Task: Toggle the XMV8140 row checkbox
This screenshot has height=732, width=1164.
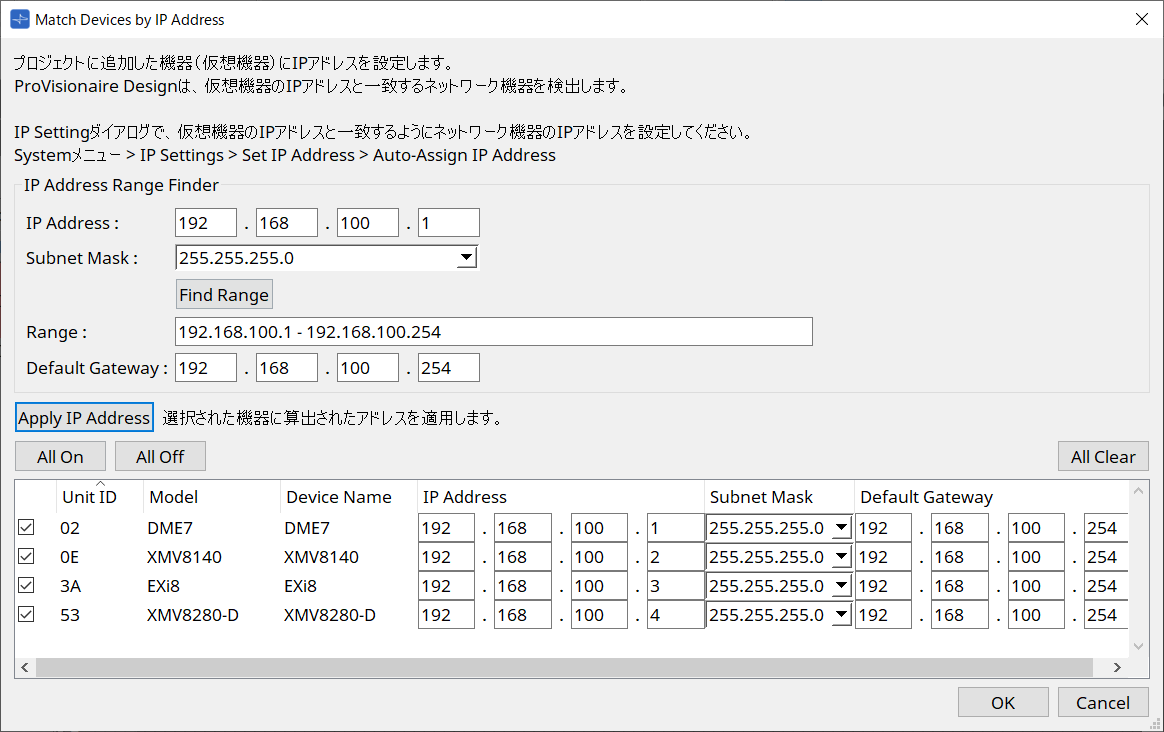Action: [x=26, y=557]
